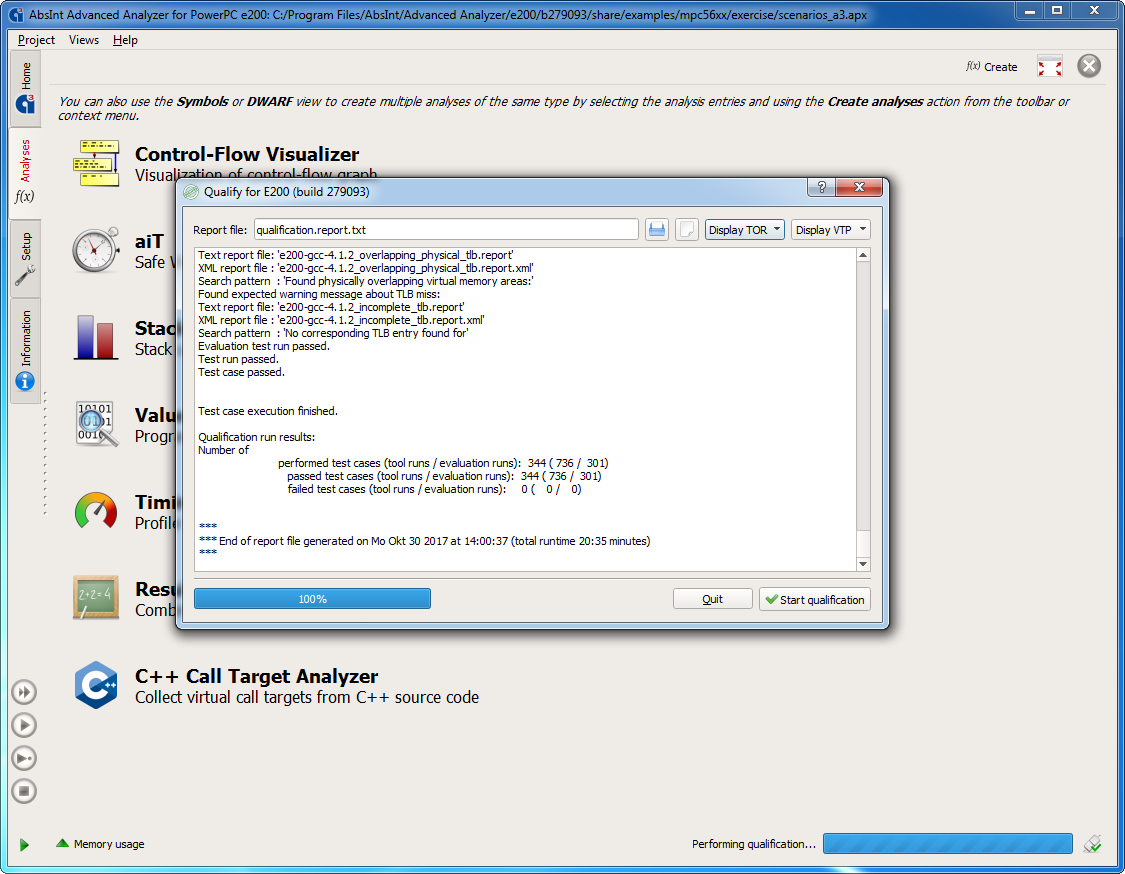This screenshot has width=1125, height=874.
Task: Open the Help menu
Action: (x=125, y=40)
